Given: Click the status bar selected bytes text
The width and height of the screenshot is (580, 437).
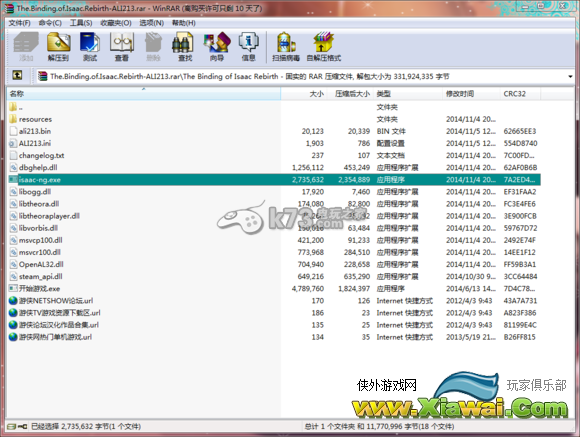Looking at the screenshot, I should pos(86,426).
